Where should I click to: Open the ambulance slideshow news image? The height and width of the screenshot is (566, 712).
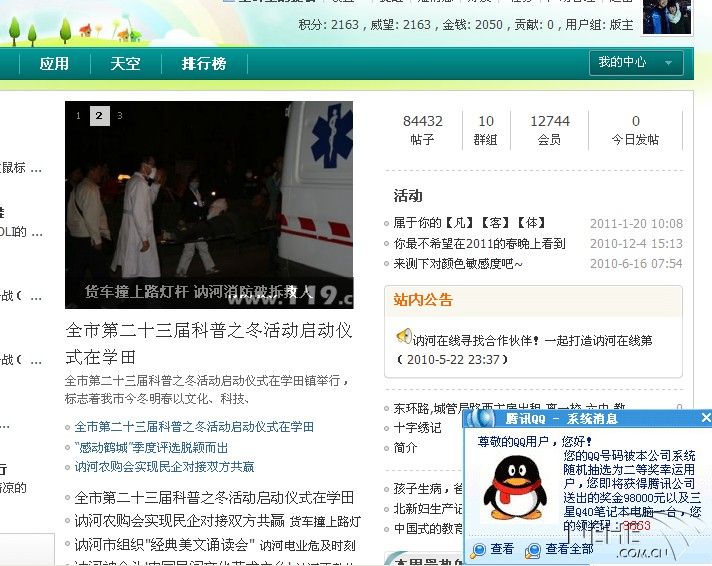click(x=209, y=205)
